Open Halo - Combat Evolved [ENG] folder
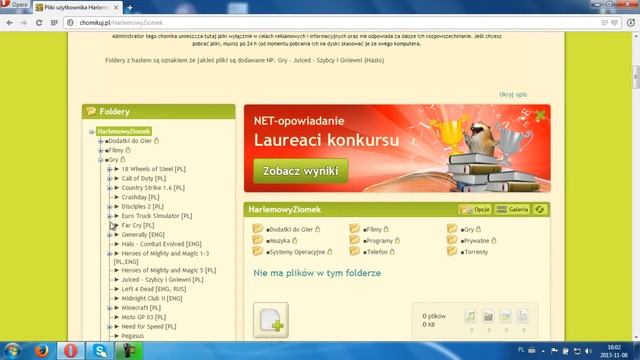This screenshot has height=360, width=640. (161, 244)
